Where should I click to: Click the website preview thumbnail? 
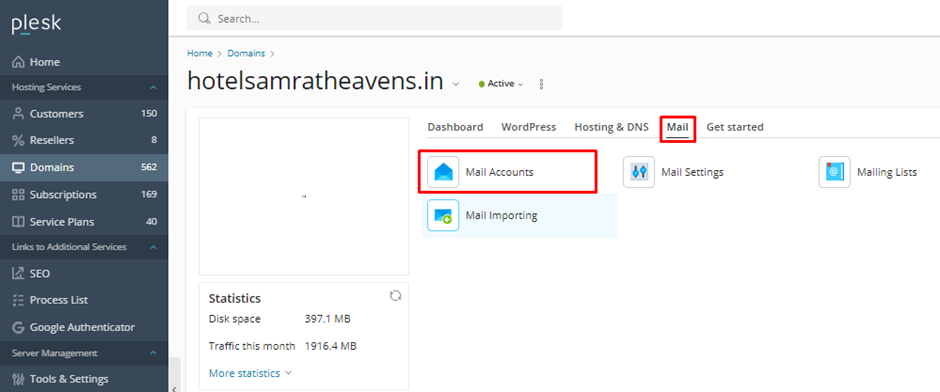(x=304, y=197)
